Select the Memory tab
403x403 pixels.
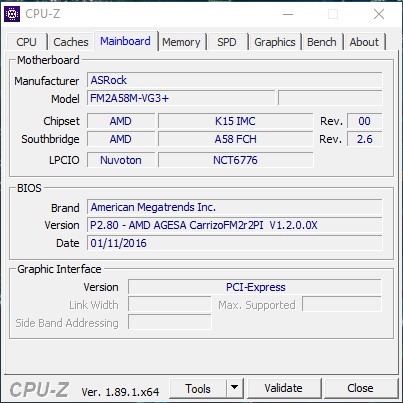[x=181, y=42]
